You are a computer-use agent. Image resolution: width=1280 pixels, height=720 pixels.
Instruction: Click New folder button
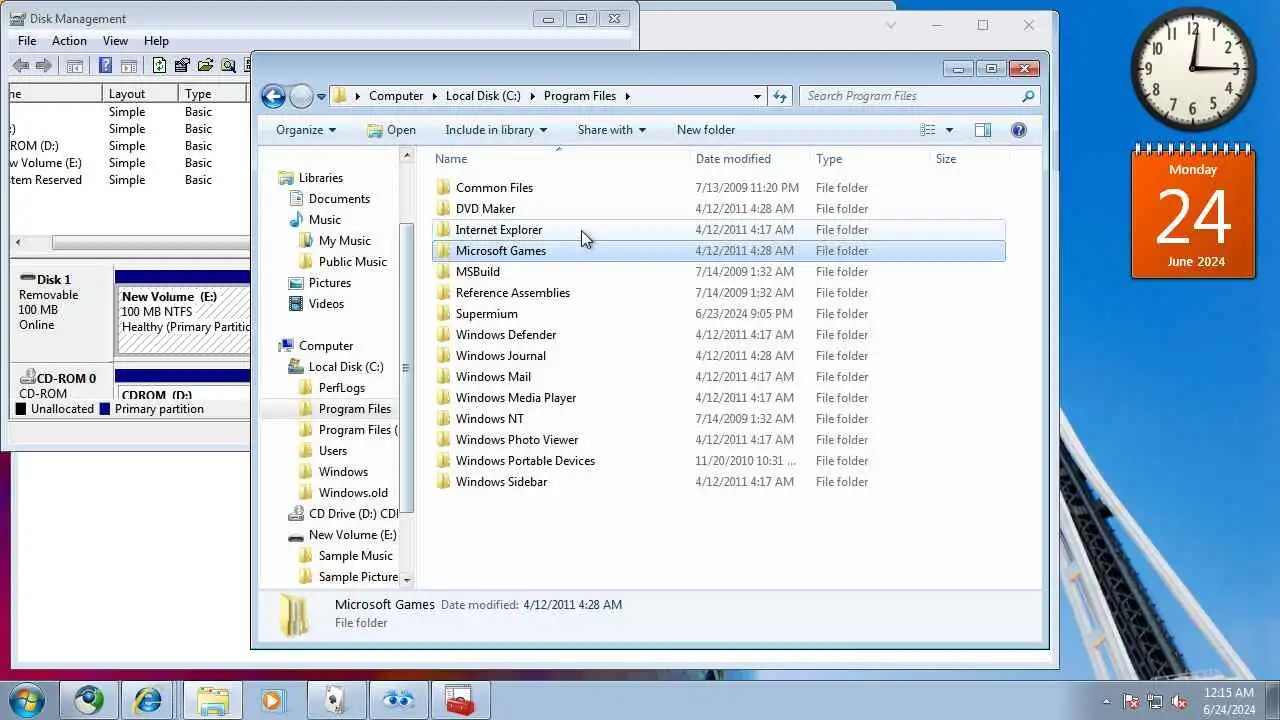706,130
